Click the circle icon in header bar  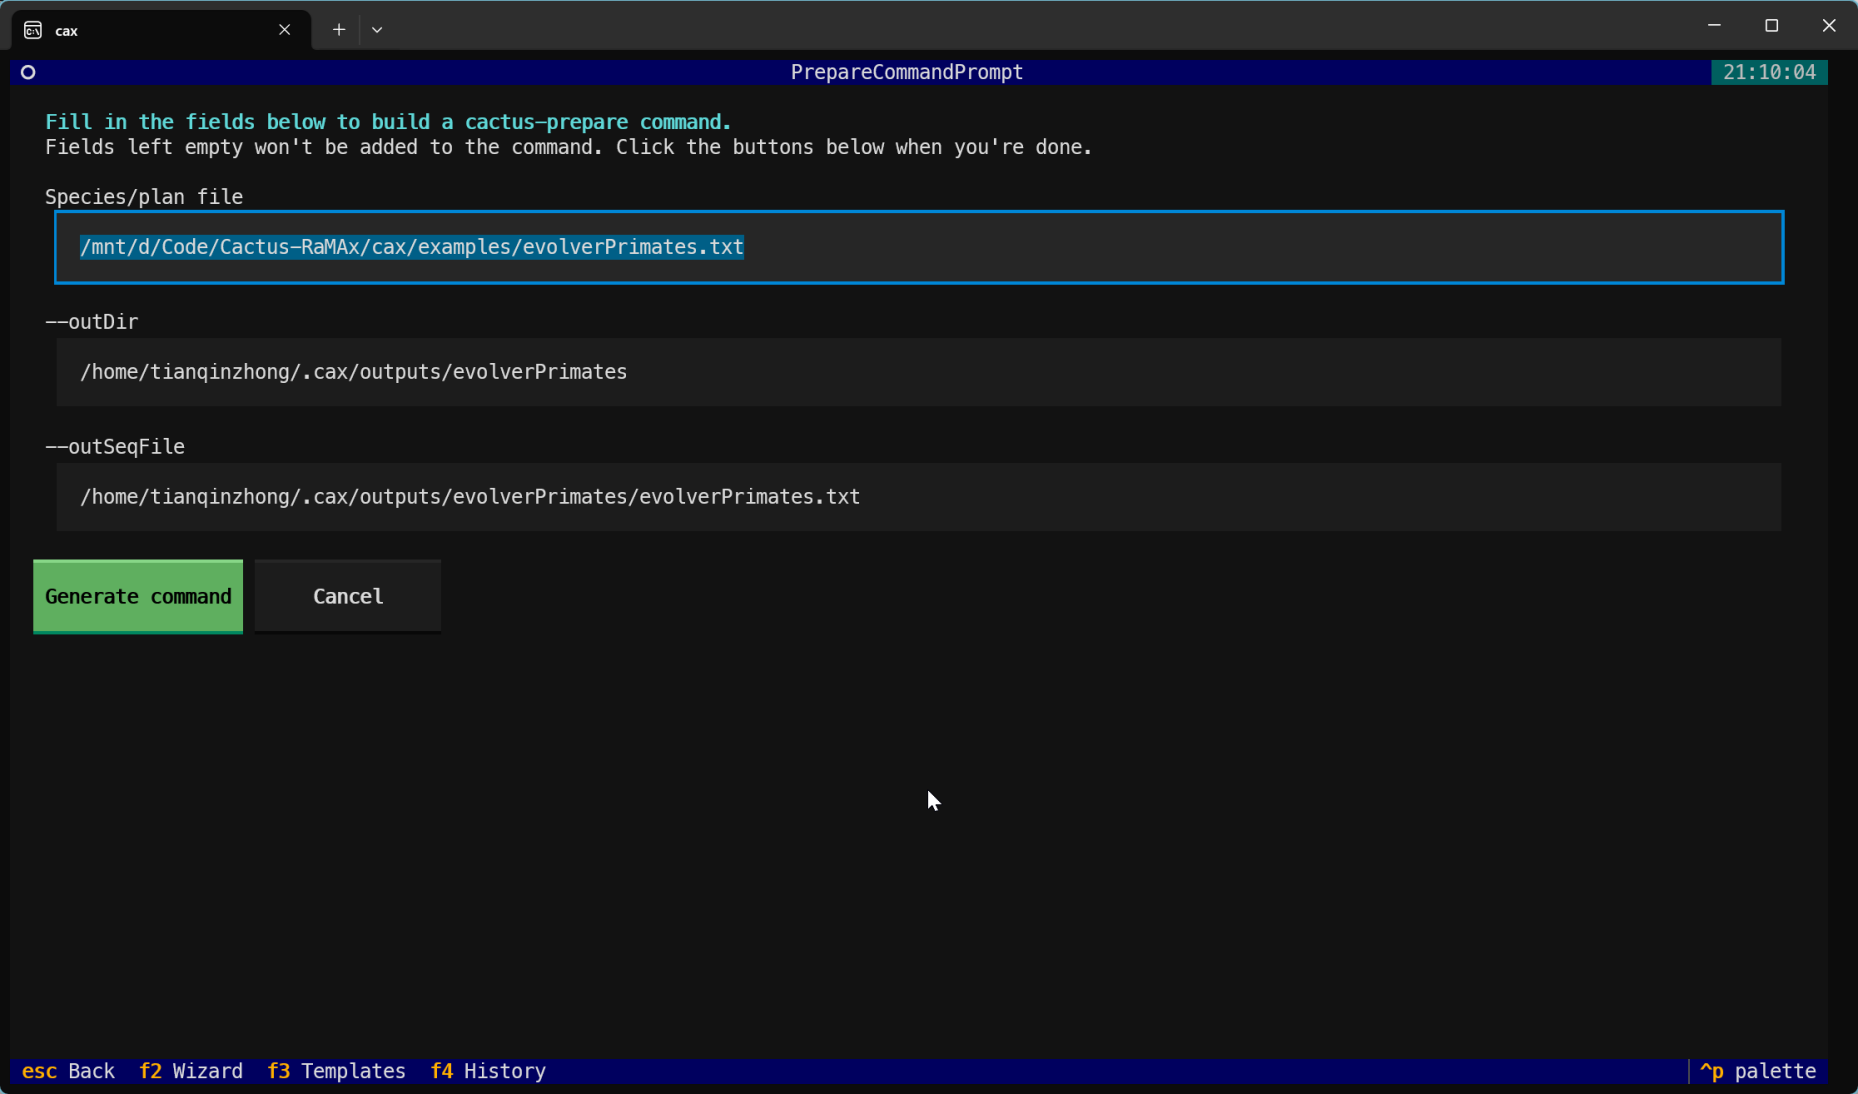tap(28, 72)
